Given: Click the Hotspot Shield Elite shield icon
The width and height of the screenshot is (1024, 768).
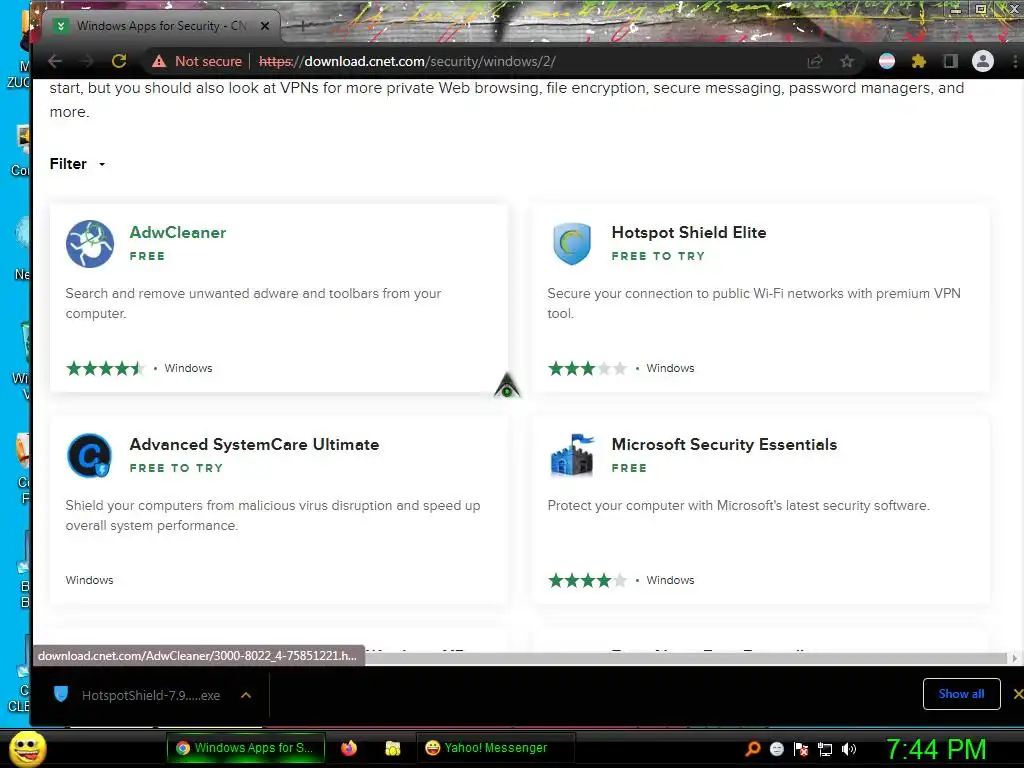Looking at the screenshot, I should click(x=572, y=244).
